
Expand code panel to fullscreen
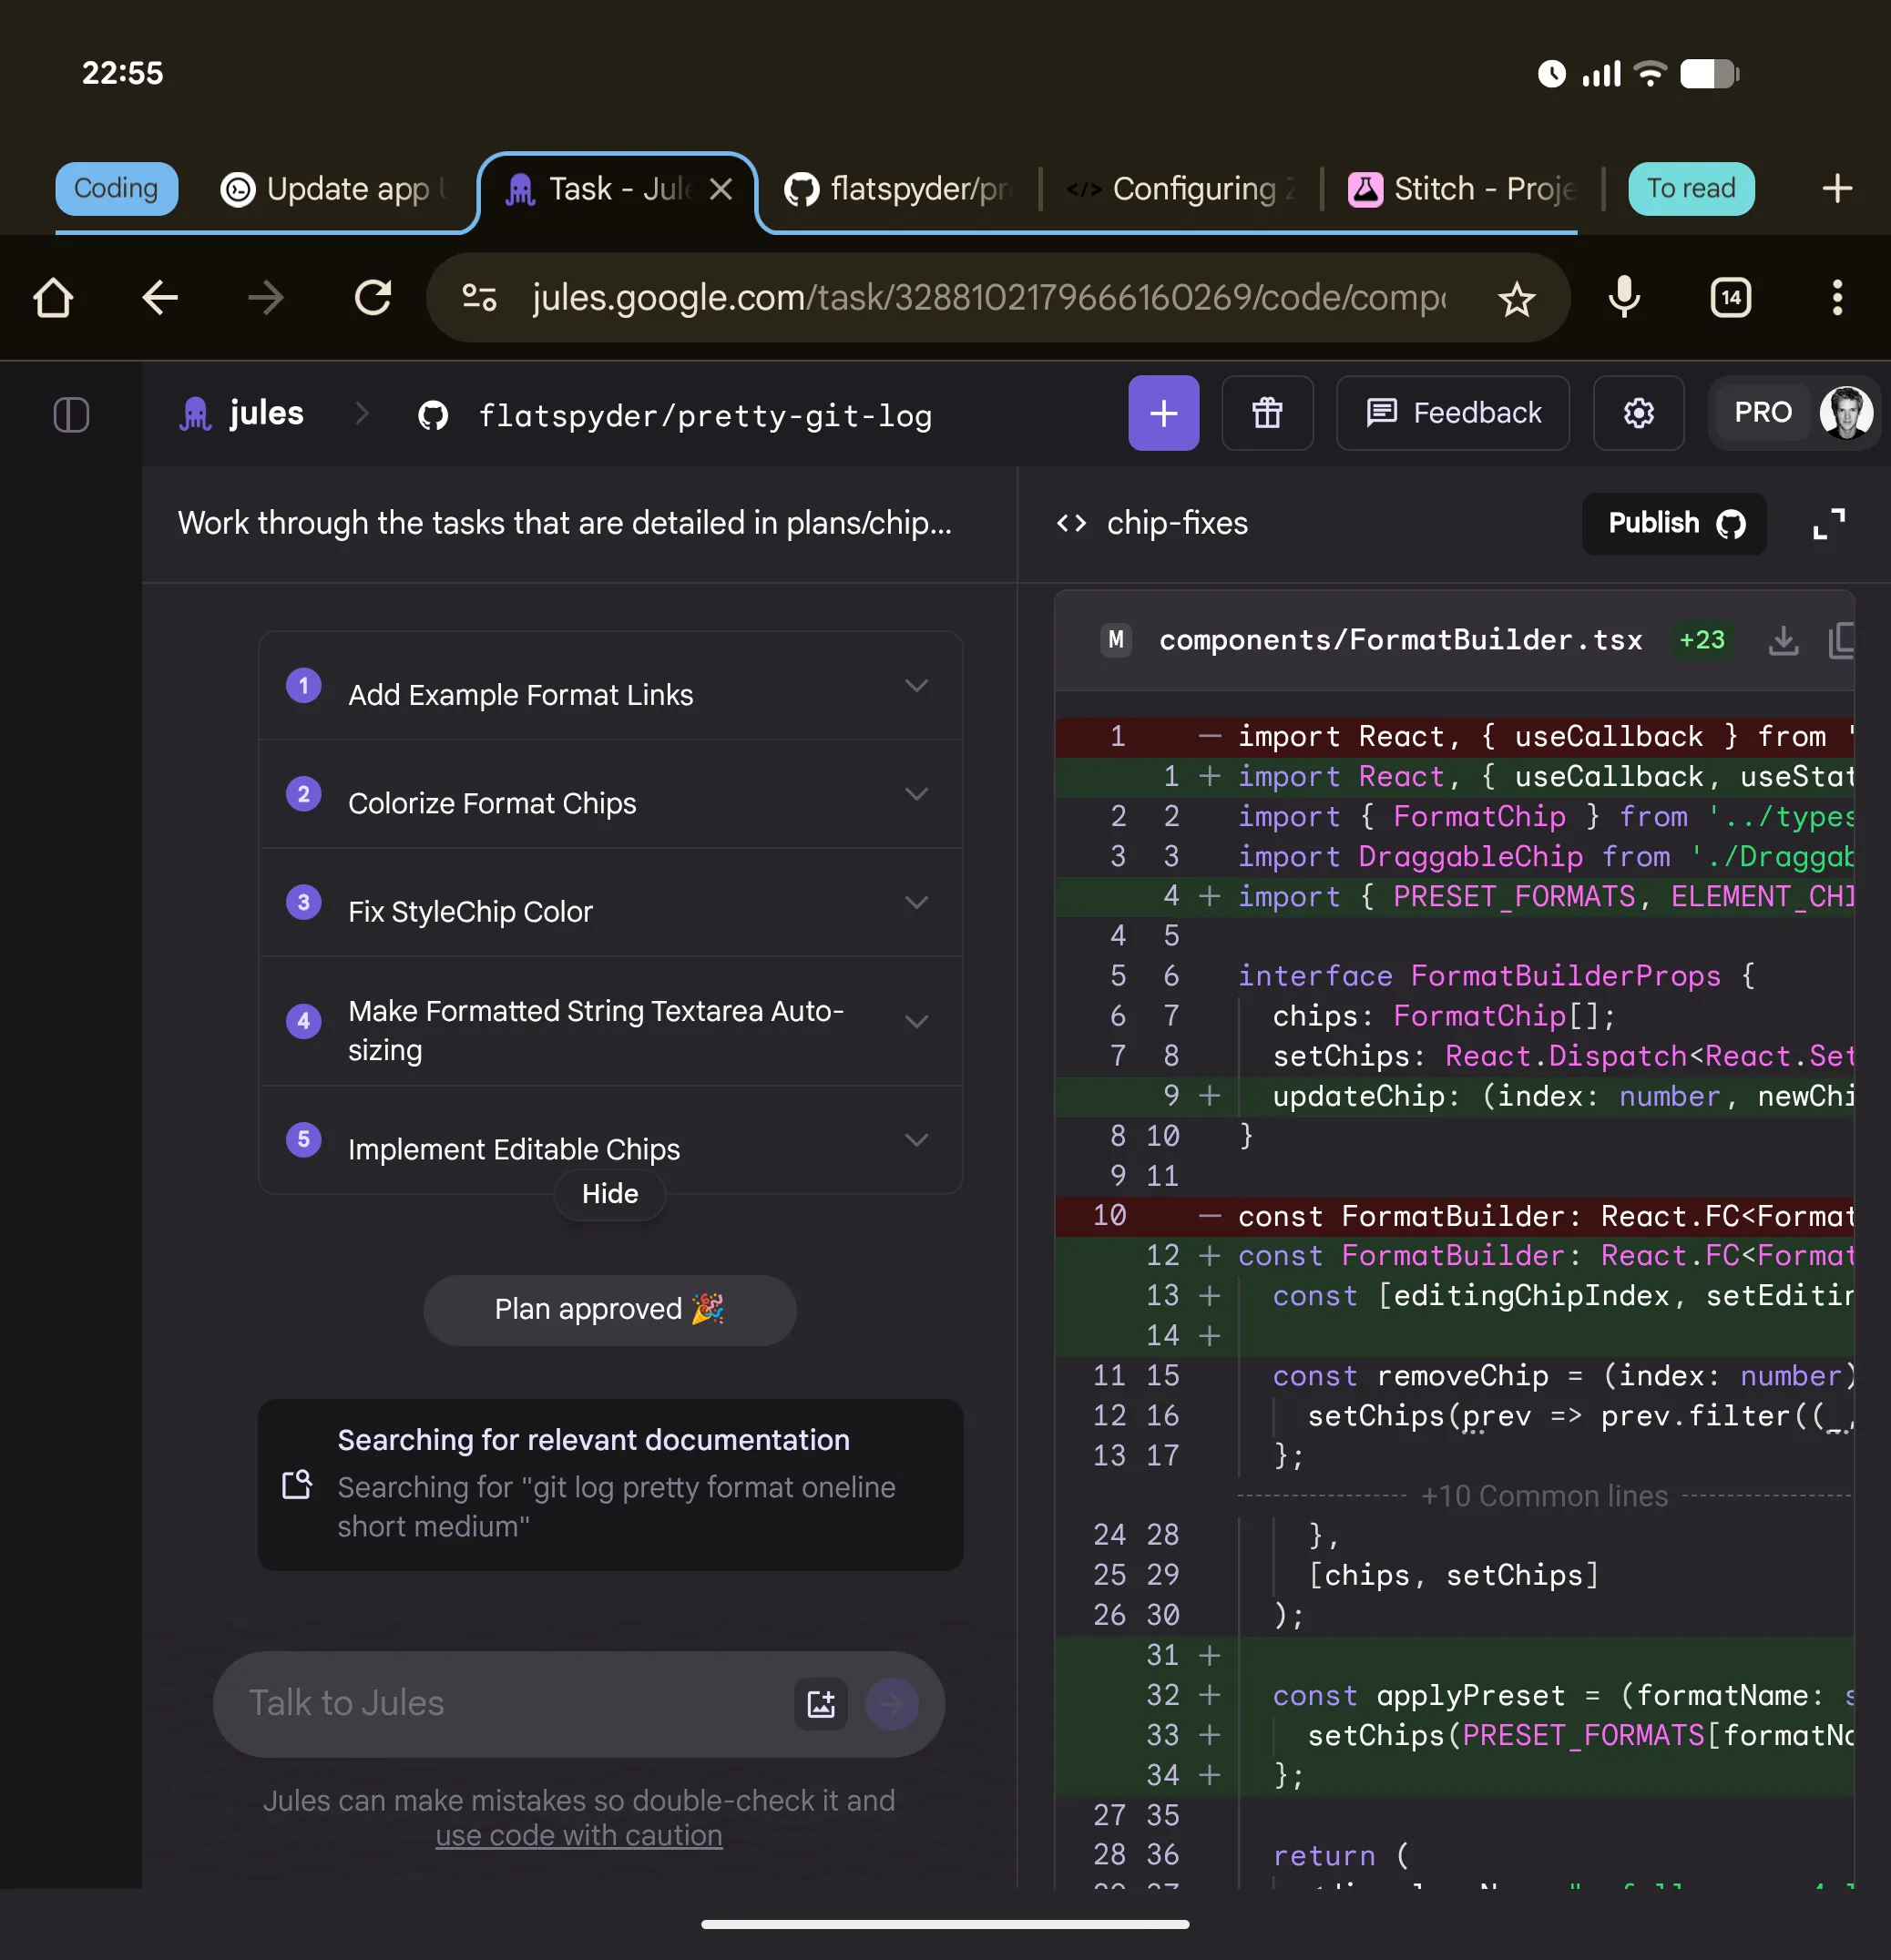pos(1828,524)
